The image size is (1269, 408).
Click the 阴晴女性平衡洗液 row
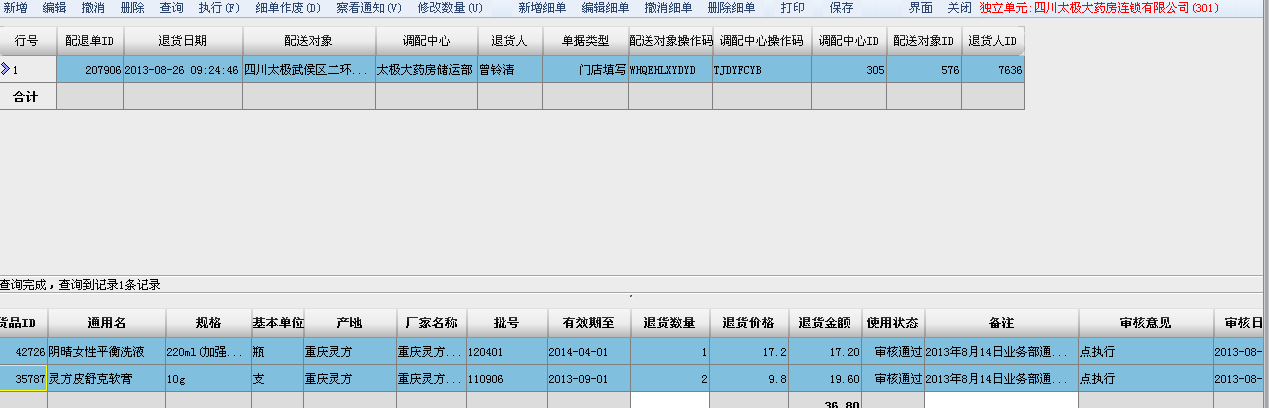[x=107, y=352]
